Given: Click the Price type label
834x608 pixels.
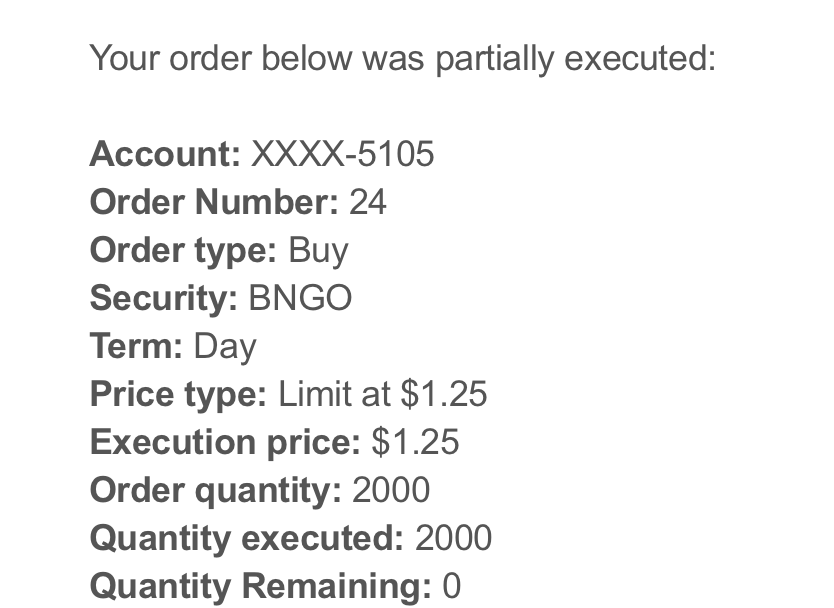Looking at the screenshot, I should (178, 394).
